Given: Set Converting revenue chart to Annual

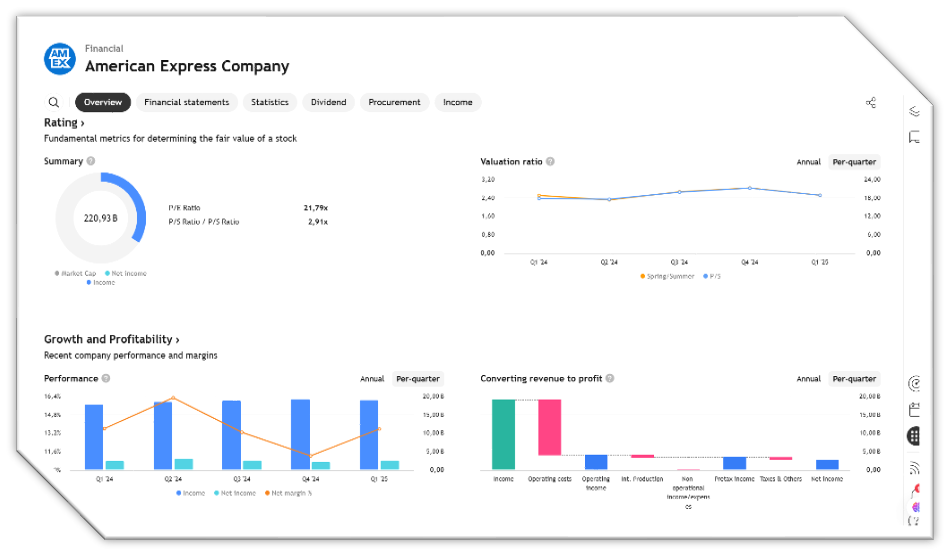Looking at the screenshot, I should coord(808,379).
